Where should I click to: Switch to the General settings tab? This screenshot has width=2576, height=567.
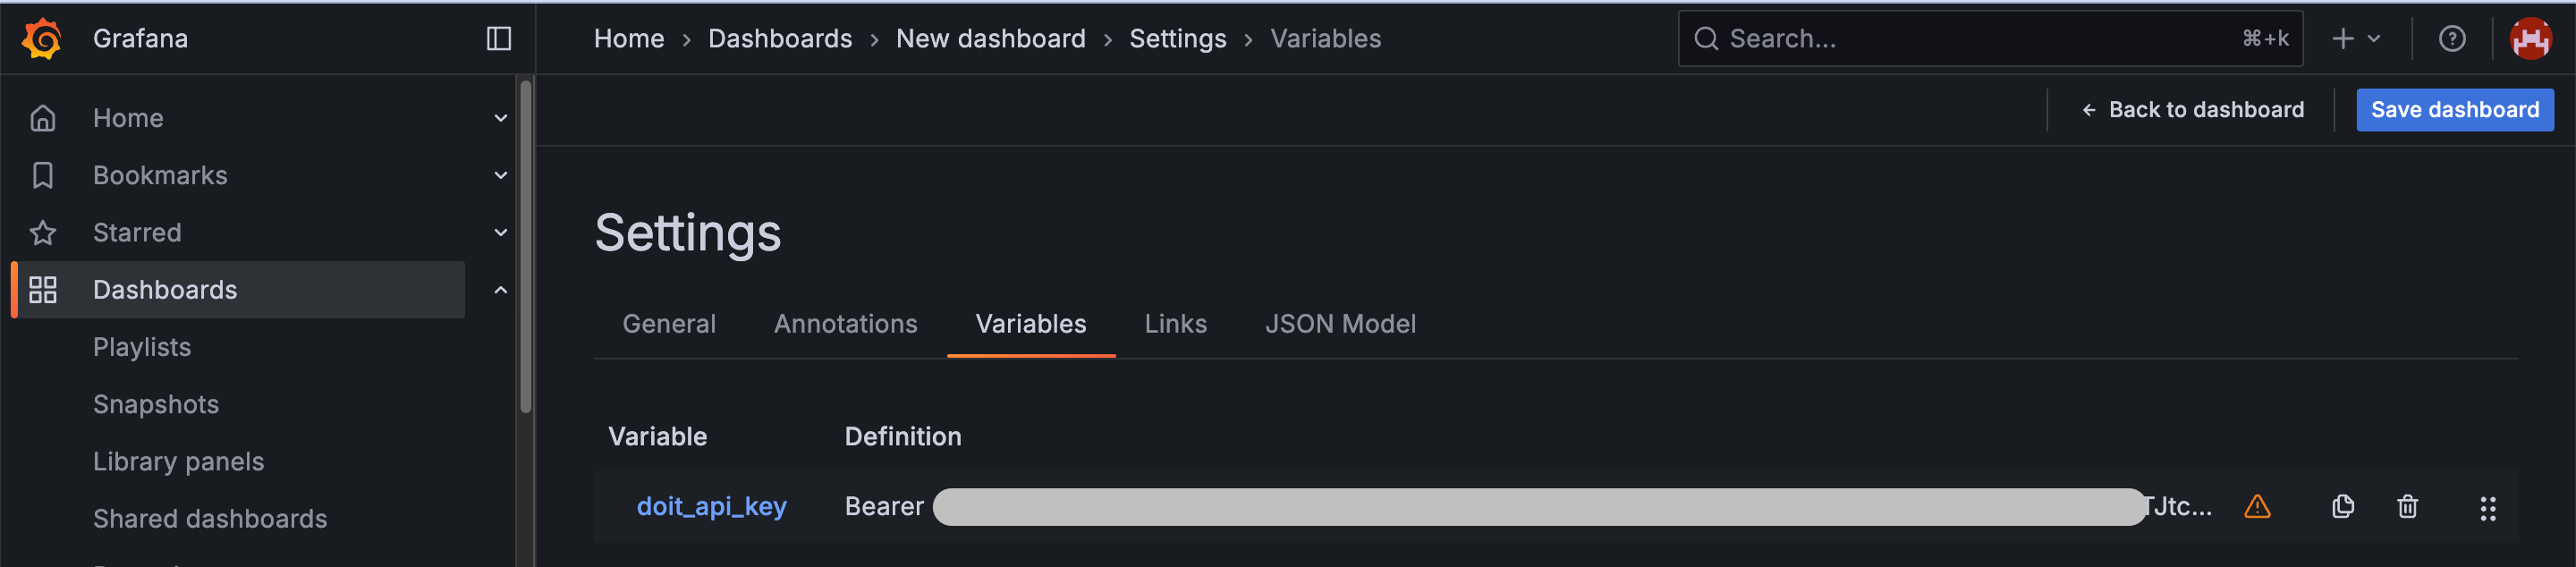(669, 323)
